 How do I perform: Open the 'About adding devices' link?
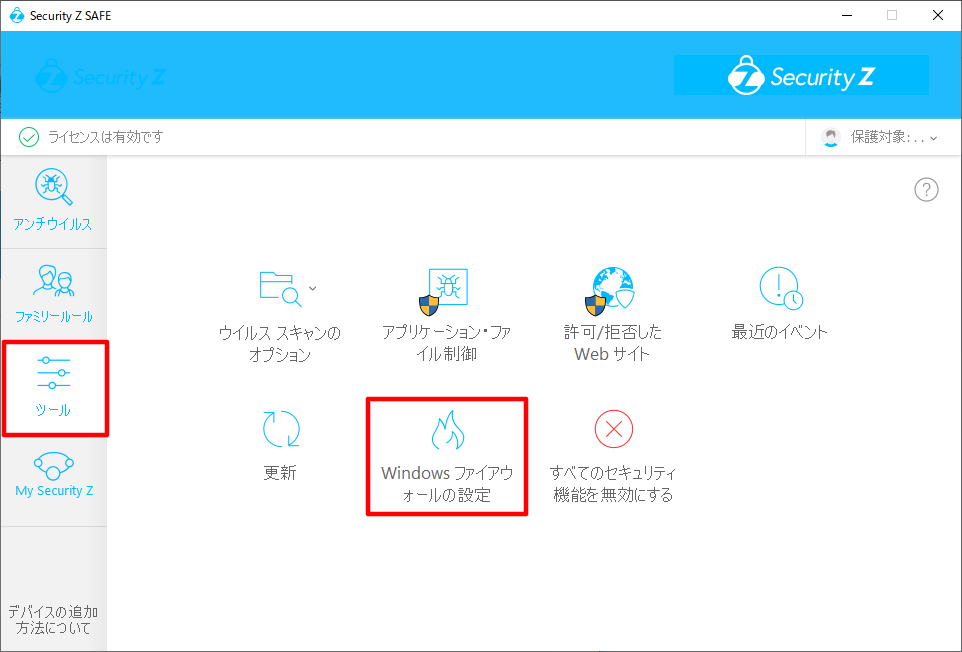point(53,619)
